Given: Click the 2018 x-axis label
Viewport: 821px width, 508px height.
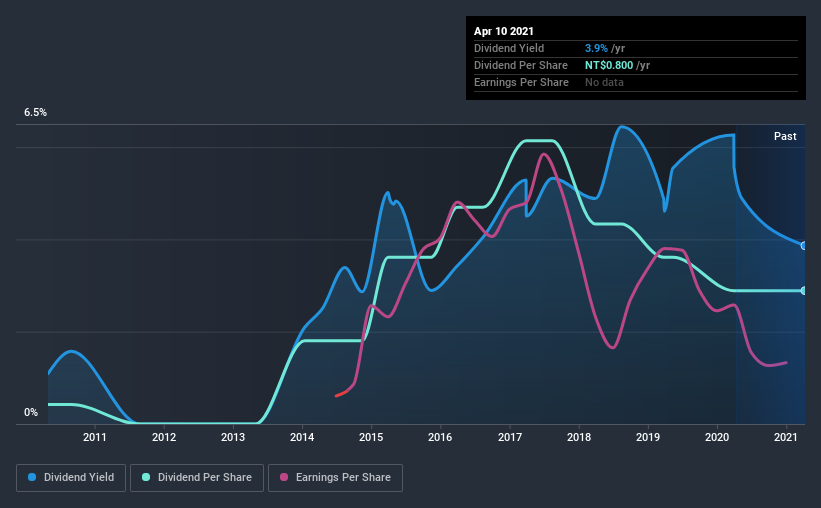Looking at the screenshot, I should click(x=579, y=437).
